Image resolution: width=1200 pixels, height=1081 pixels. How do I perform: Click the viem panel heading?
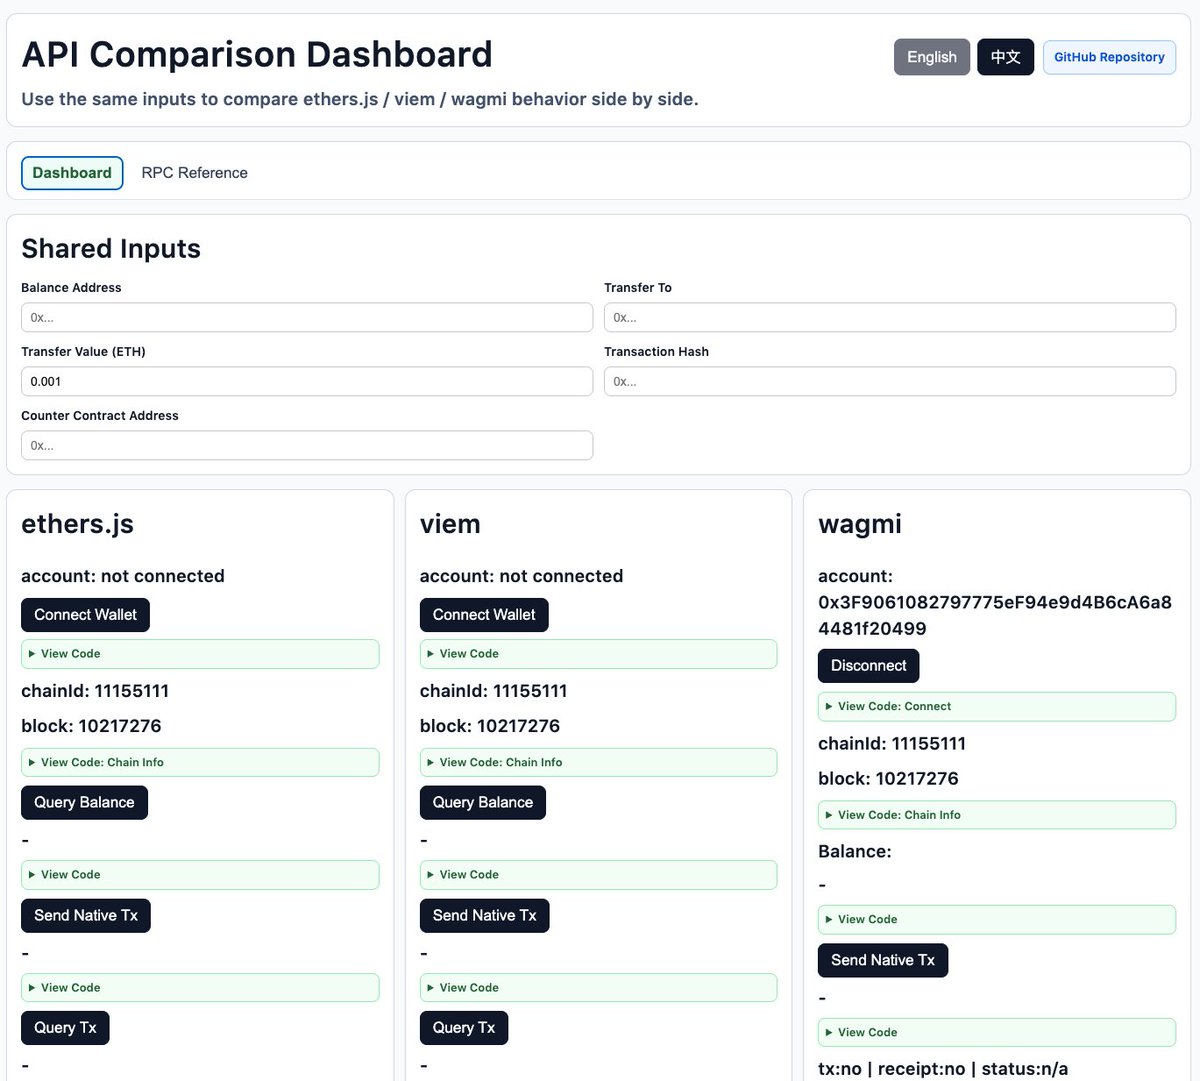450,524
